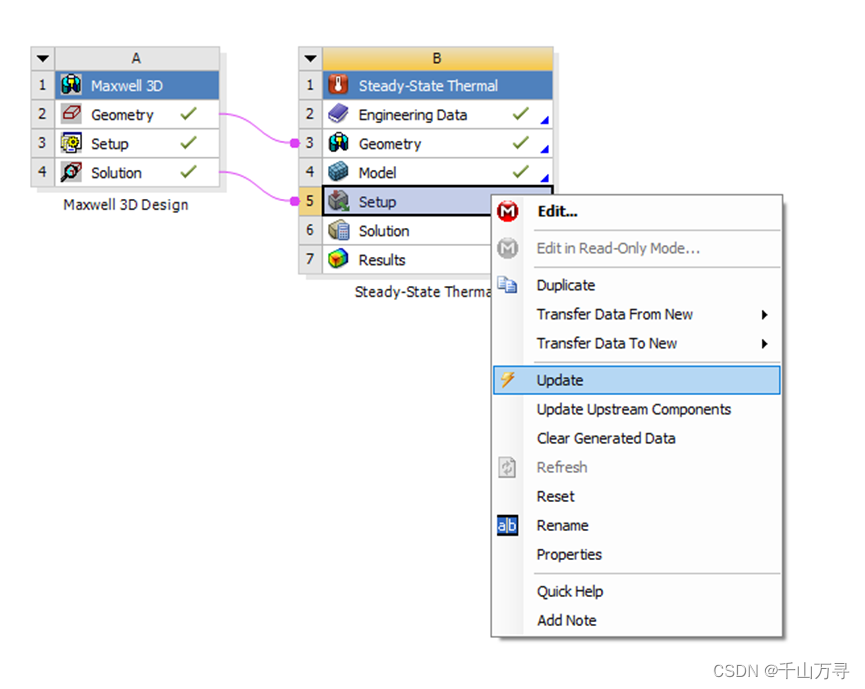This screenshot has width=865, height=689.
Task: Click the Model mesh cube icon
Action: click(x=338, y=172)
